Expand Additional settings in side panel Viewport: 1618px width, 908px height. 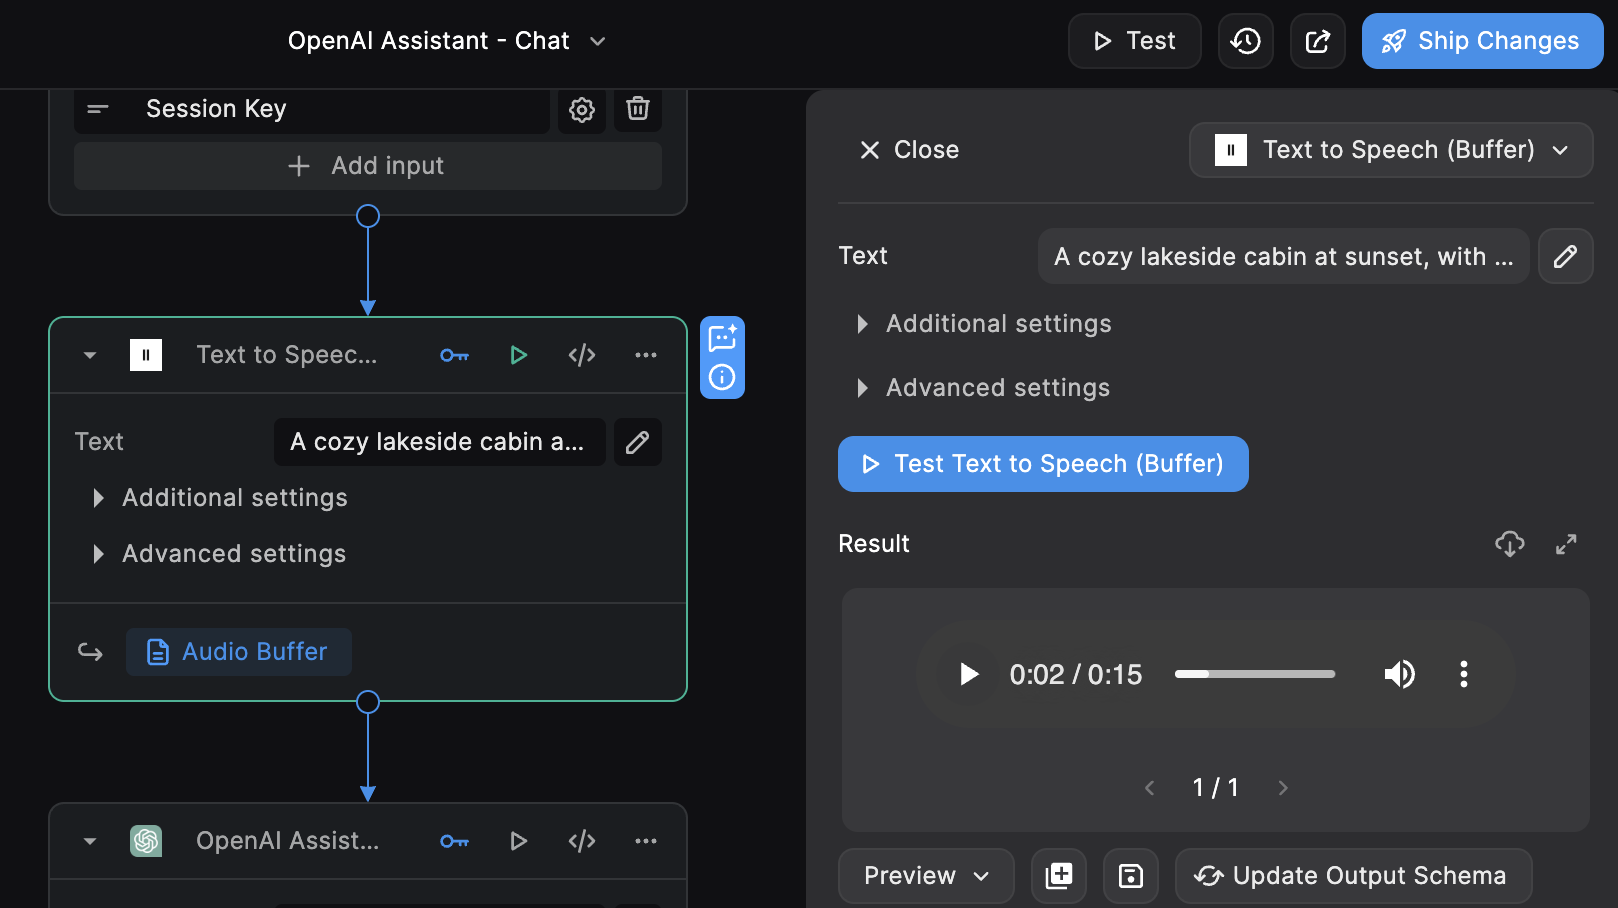coord(985,324)
